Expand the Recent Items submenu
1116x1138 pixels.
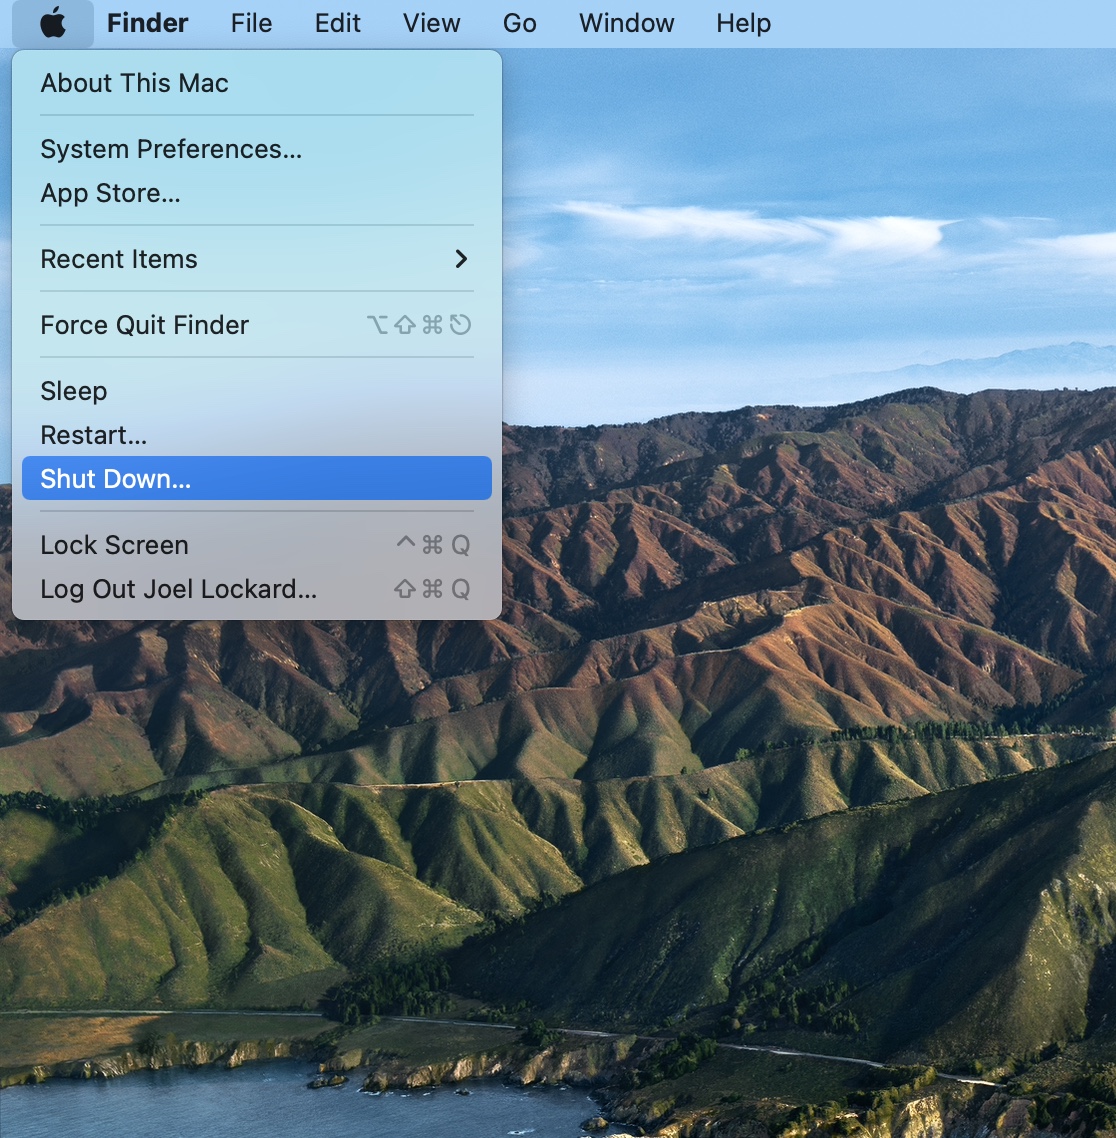257,259
